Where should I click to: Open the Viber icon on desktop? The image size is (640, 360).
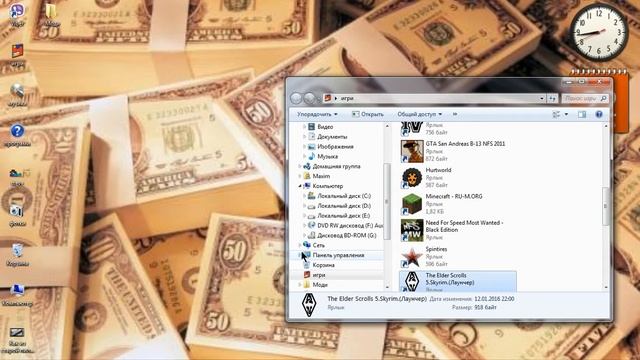(x=17, y=15)
